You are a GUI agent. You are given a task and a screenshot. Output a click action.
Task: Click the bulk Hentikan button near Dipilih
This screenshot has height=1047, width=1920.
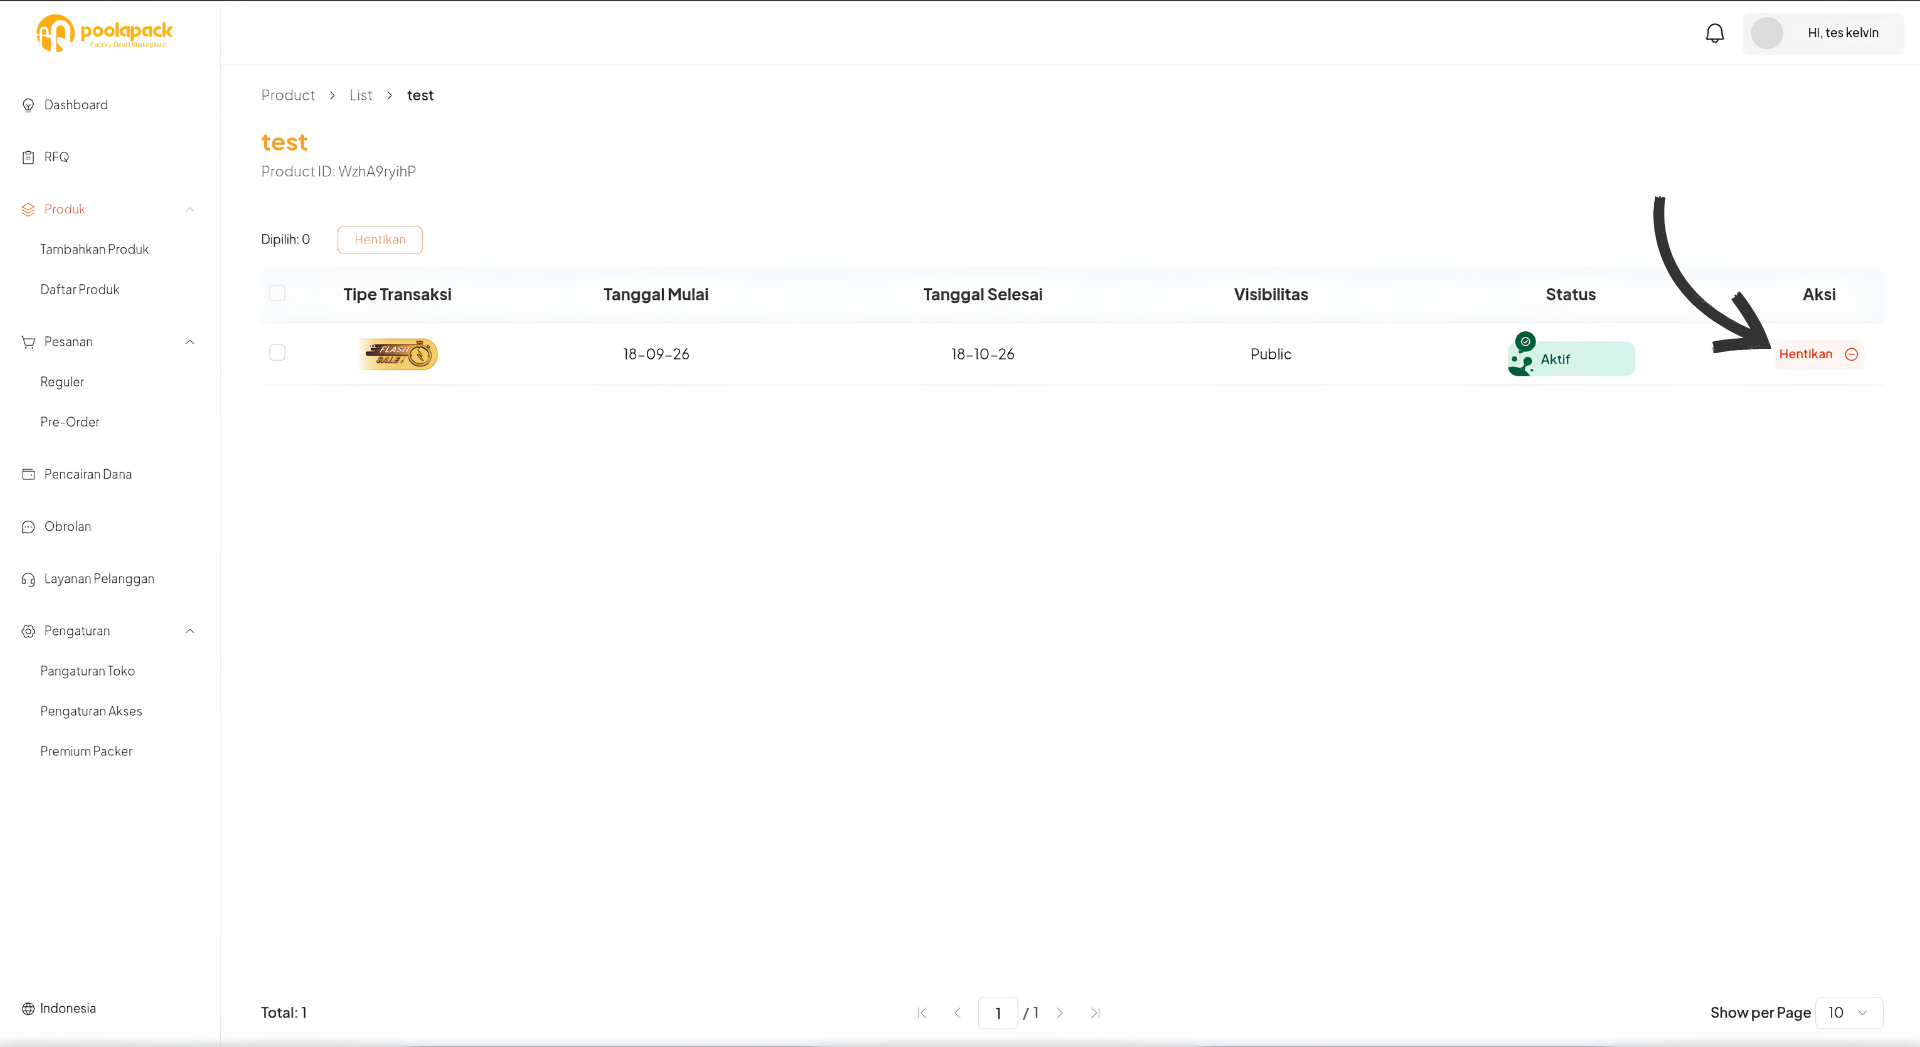click(x=380, y=240)
